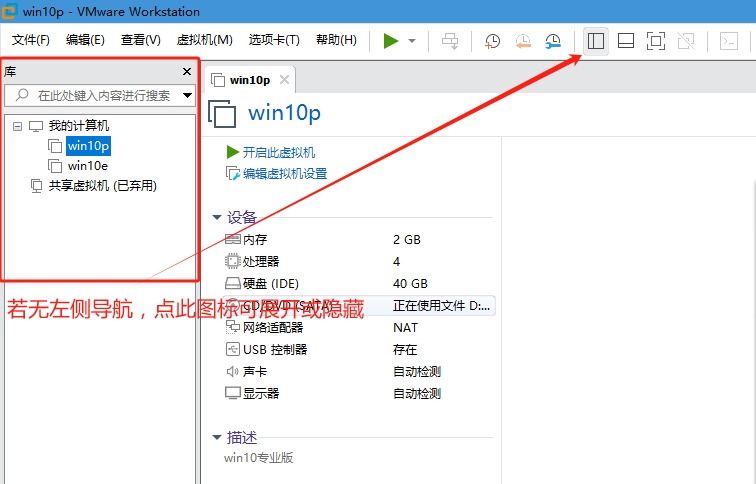Click 开启此虚拟机 link
This screenshot has height=484, width=756.
279,152
